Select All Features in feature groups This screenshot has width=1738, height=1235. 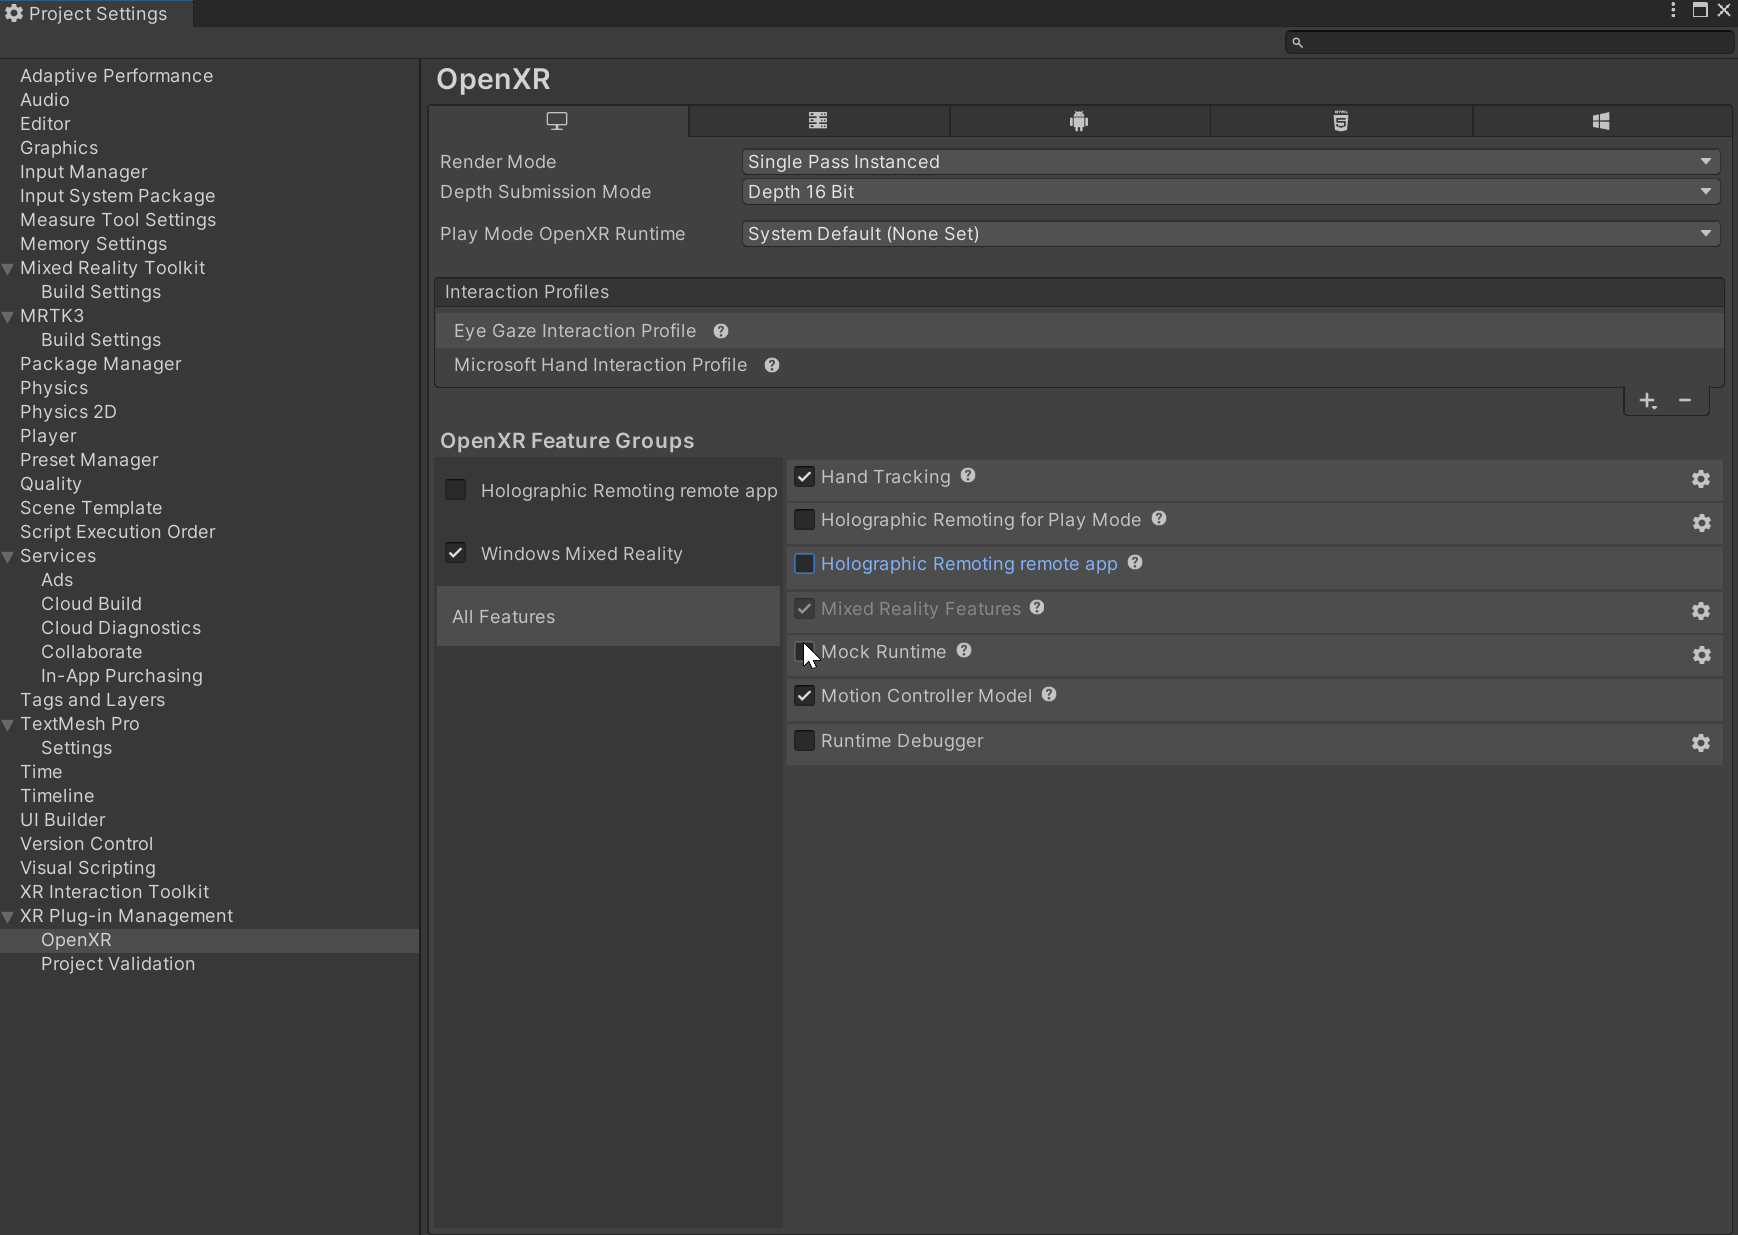point(504,616)
